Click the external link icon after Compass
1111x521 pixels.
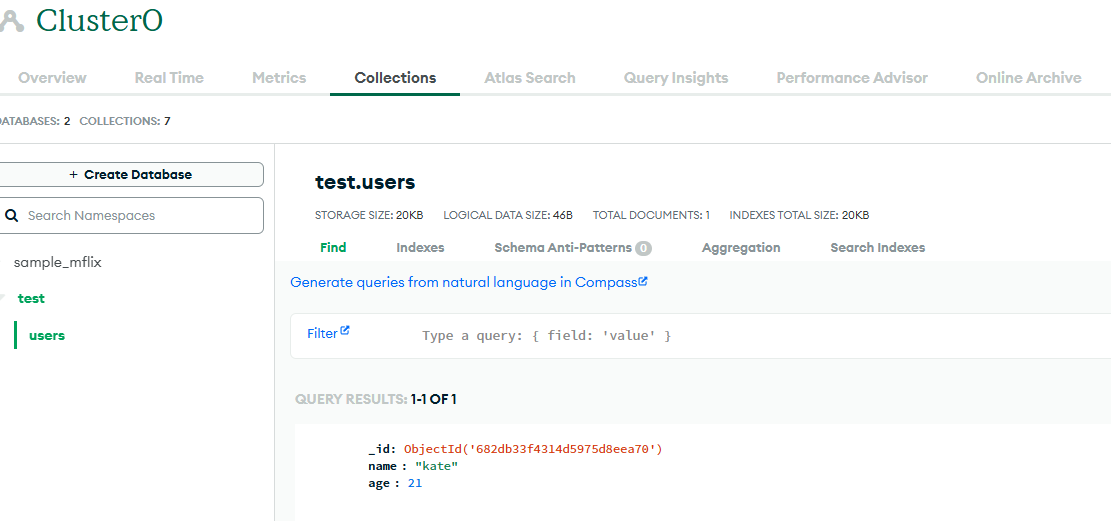click(x=643, y=281)
